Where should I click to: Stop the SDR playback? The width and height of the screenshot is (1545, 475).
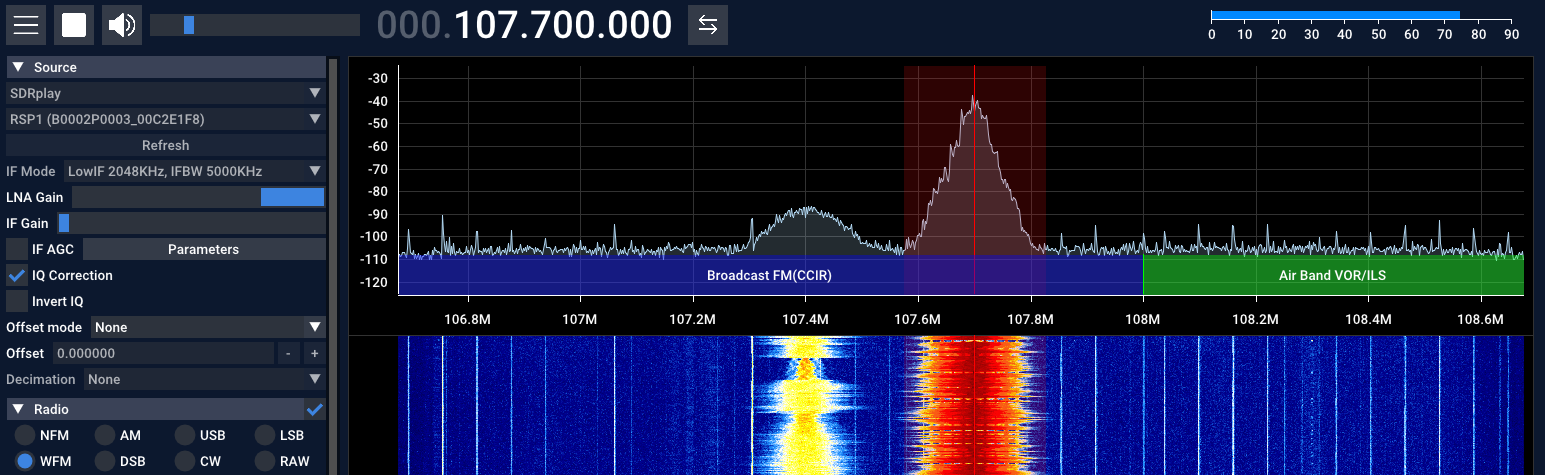coord(74,25)
